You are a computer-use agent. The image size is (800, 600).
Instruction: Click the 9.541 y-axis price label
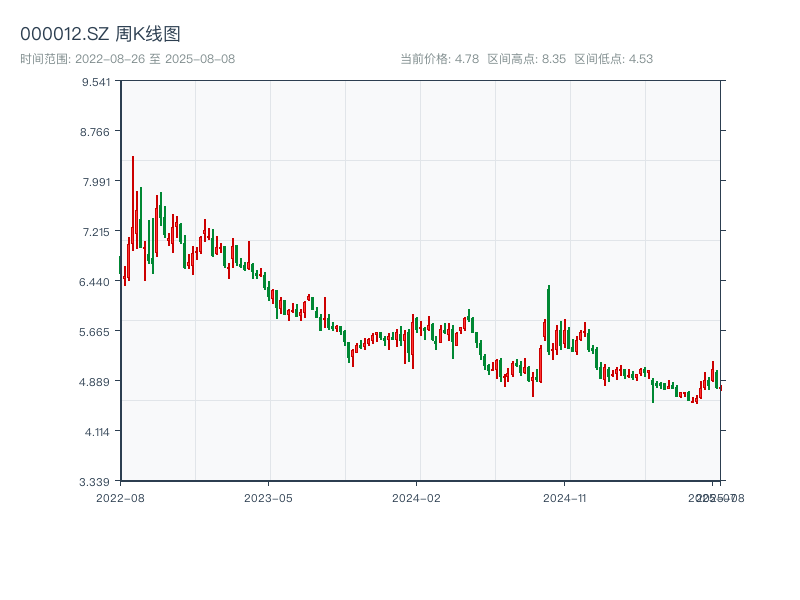coord(97,81)
